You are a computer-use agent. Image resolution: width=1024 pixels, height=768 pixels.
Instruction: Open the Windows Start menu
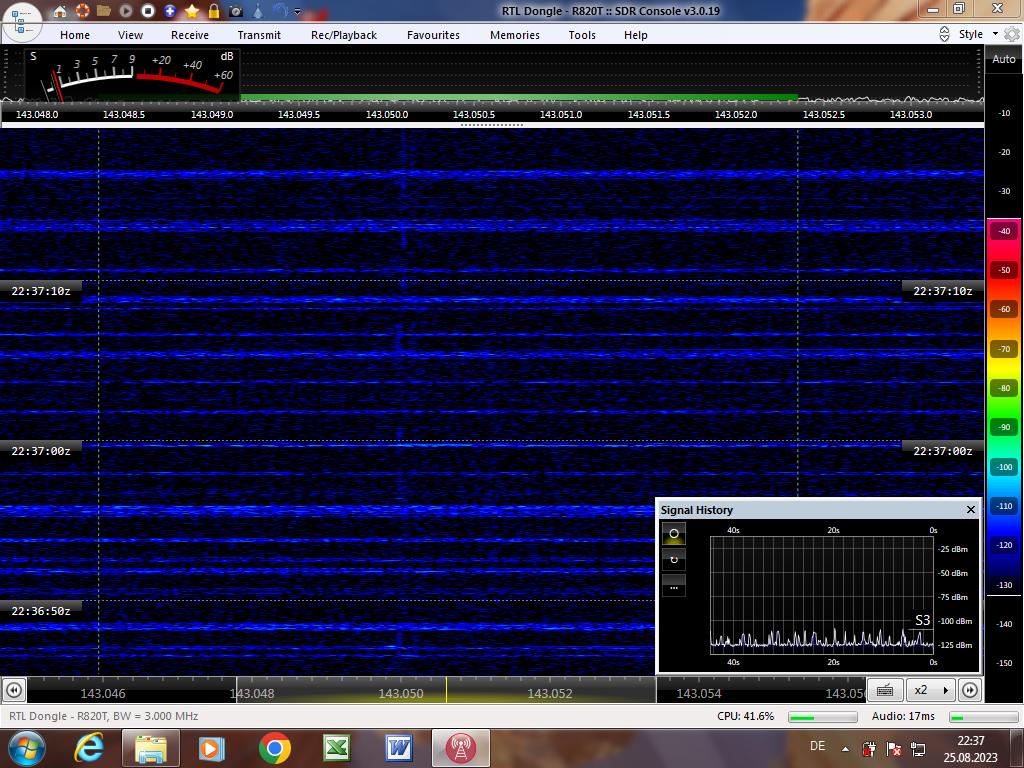tap(27, 748)
